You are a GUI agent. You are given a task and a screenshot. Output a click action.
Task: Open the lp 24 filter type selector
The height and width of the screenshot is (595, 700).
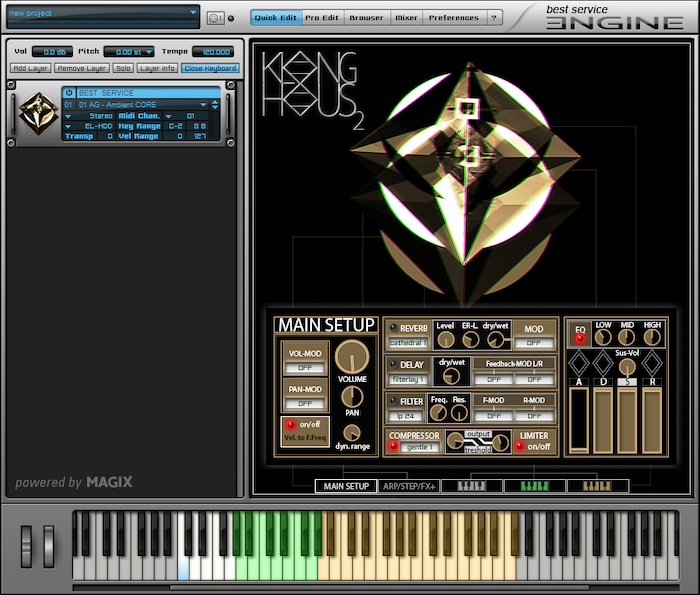(x=406, y=416)
